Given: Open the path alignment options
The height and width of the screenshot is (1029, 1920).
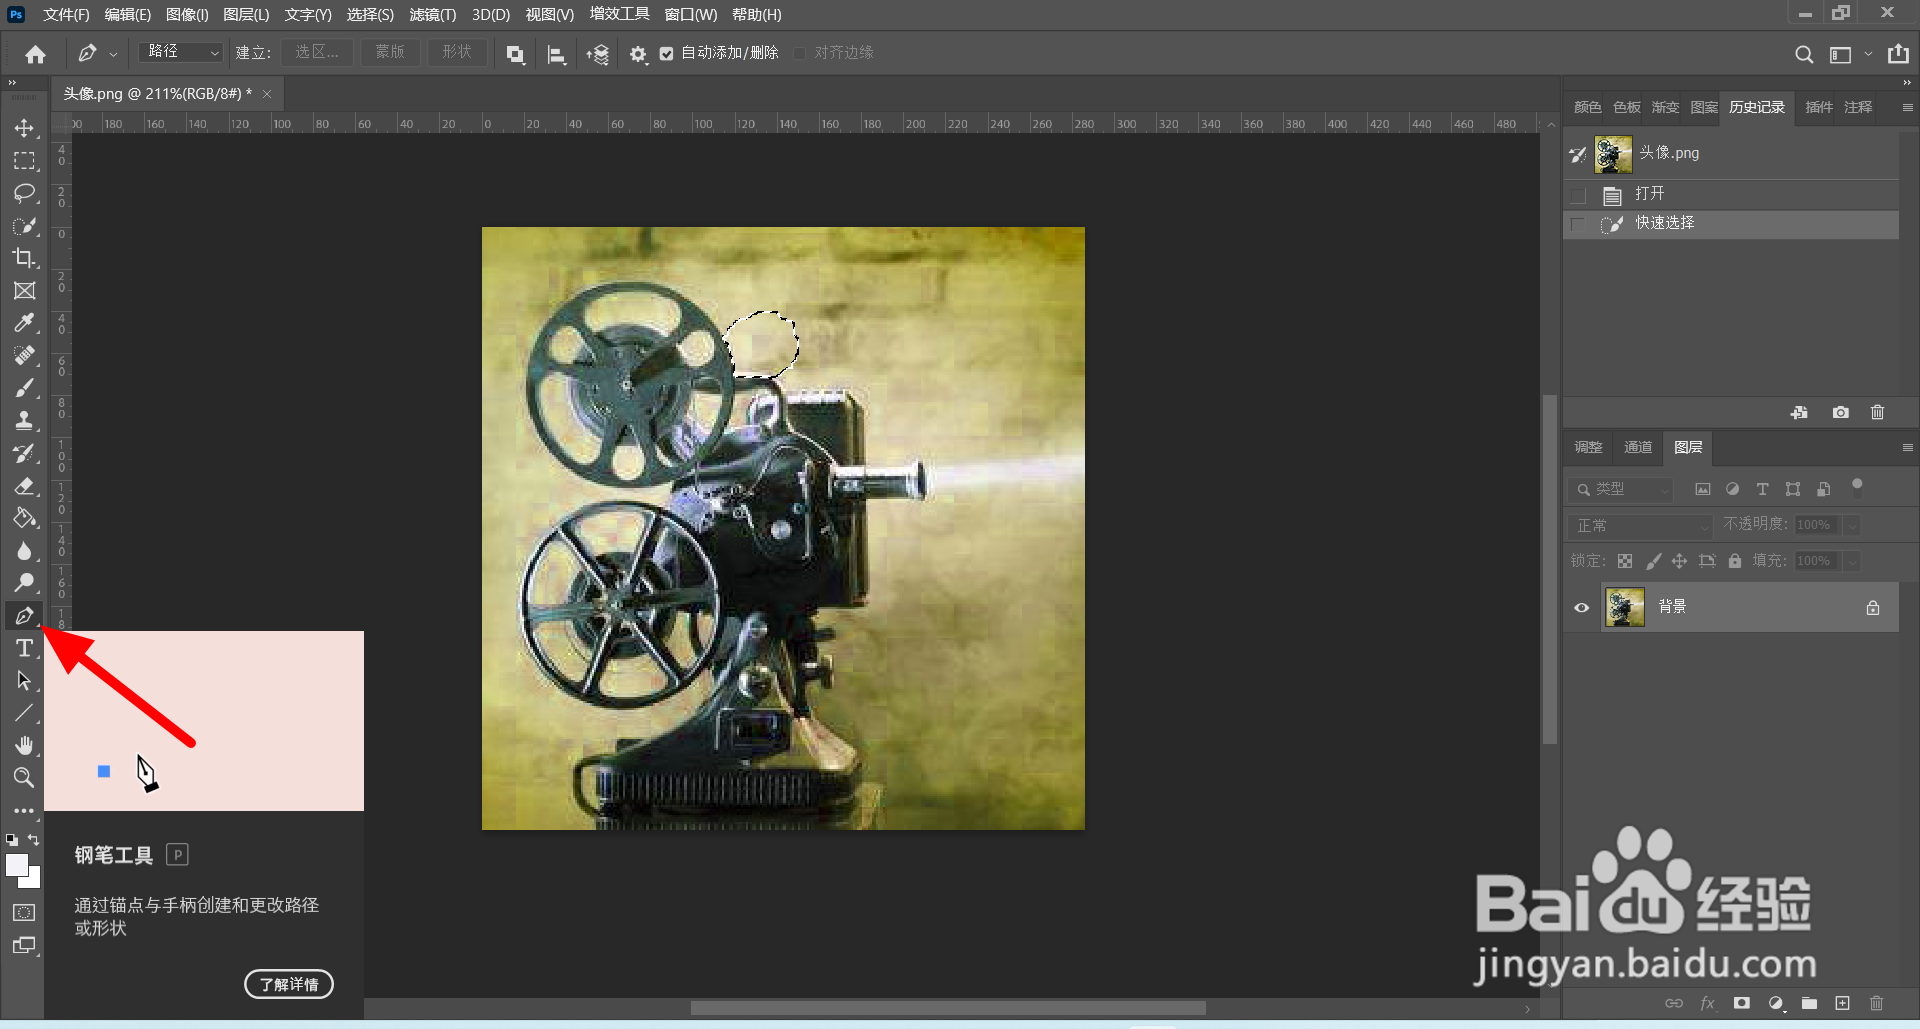Looking at the screenshot, I should coord(556,54).
